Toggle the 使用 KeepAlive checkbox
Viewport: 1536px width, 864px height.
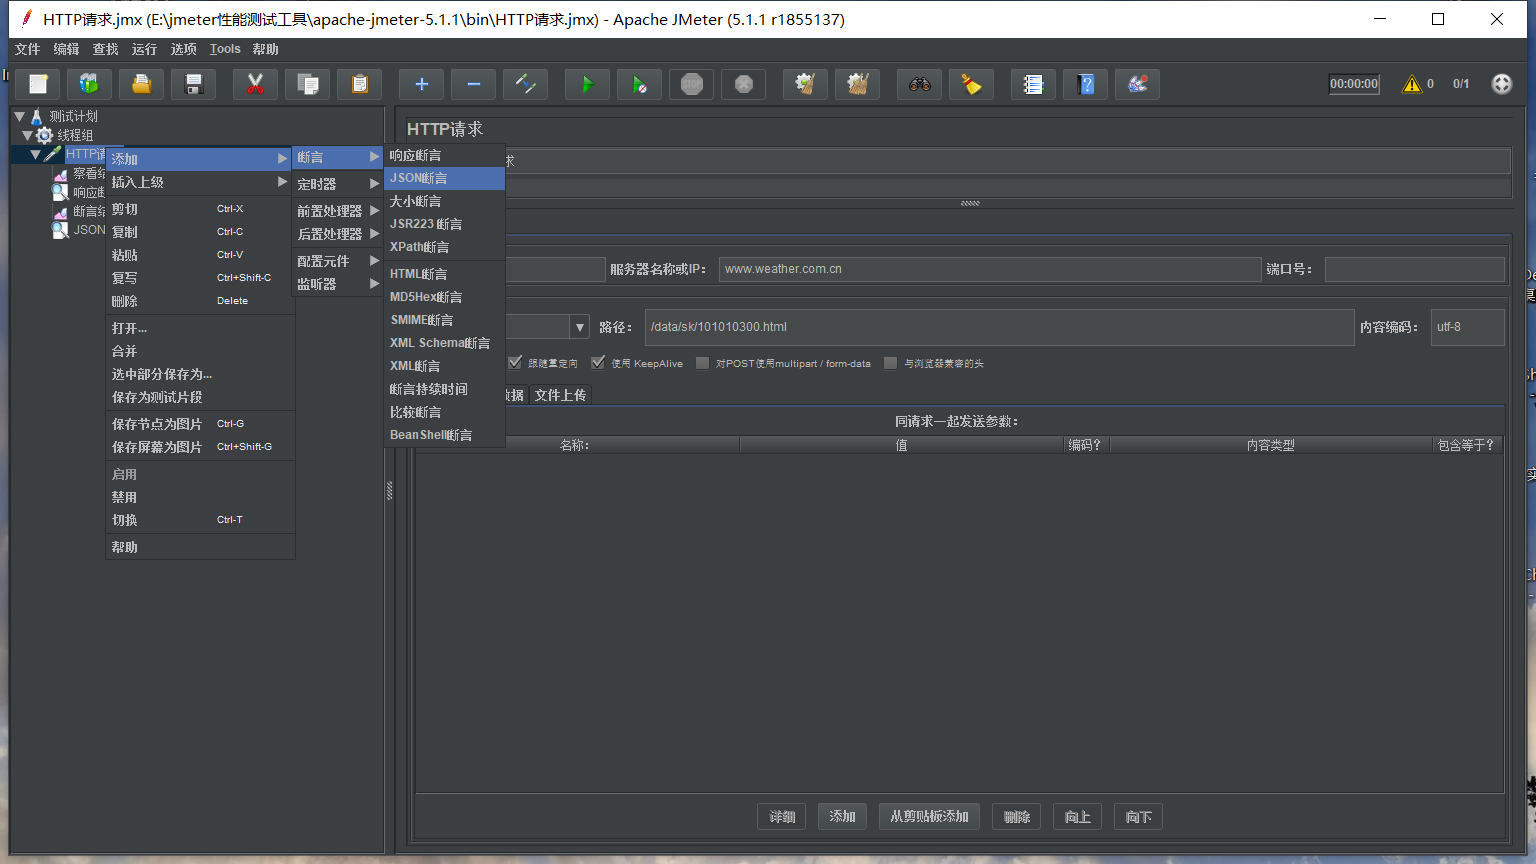point(598,362)
